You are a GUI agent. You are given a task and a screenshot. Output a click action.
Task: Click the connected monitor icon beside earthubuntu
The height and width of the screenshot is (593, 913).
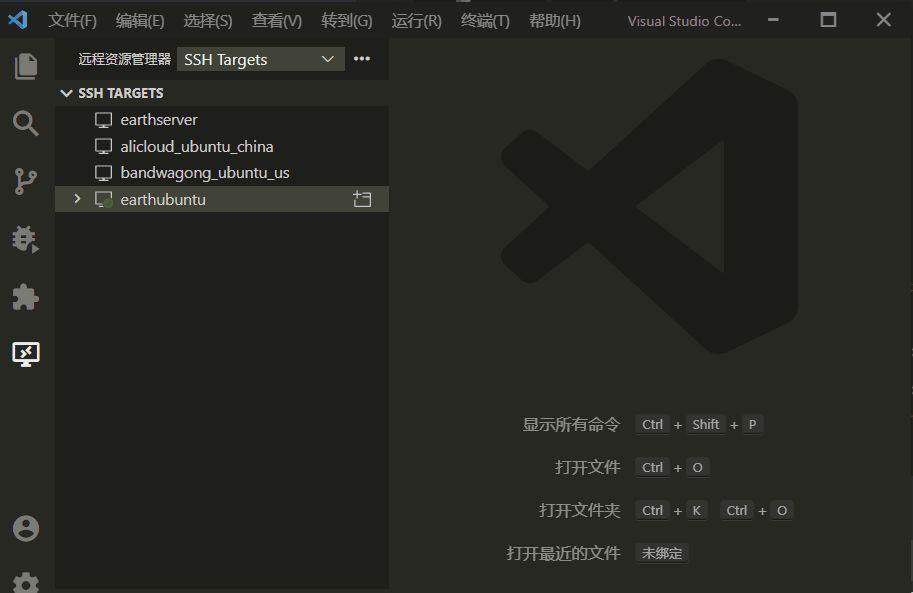(x=104, y=200)
